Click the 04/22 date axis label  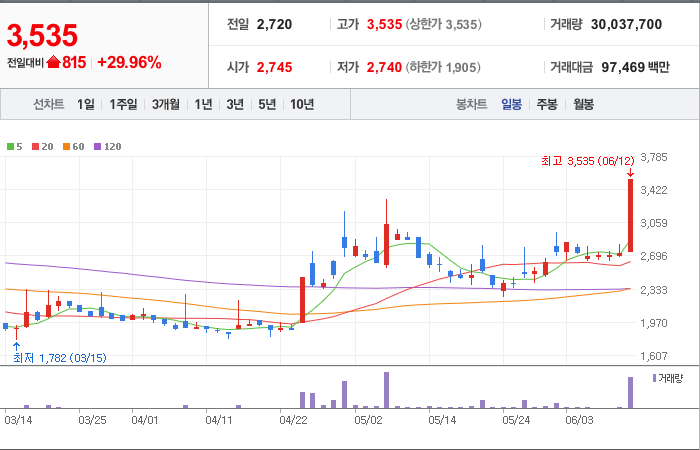click(x=293, y=421)
